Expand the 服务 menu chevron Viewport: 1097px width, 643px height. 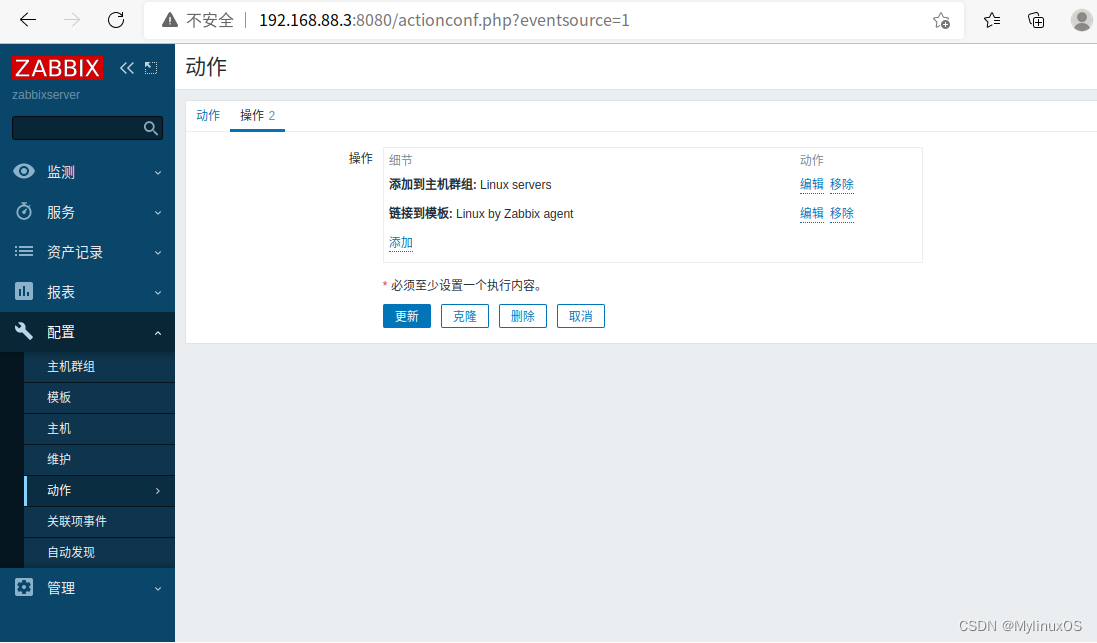pos(158,212)
